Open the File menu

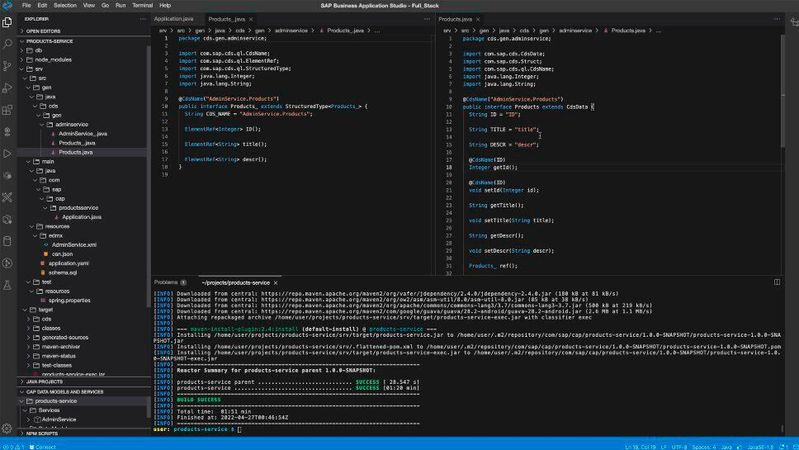(x=26, y=5)
